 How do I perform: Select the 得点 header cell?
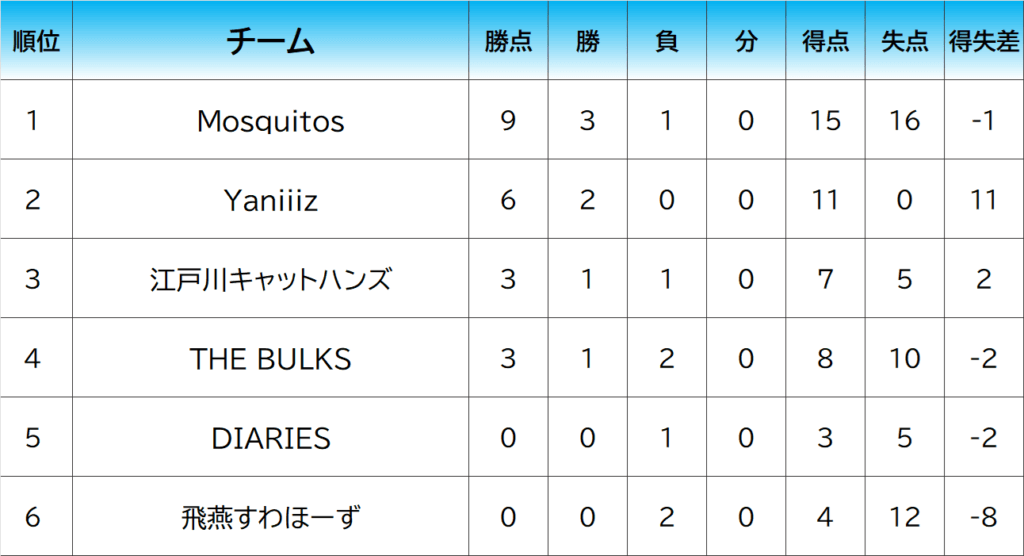coord(825,41)
